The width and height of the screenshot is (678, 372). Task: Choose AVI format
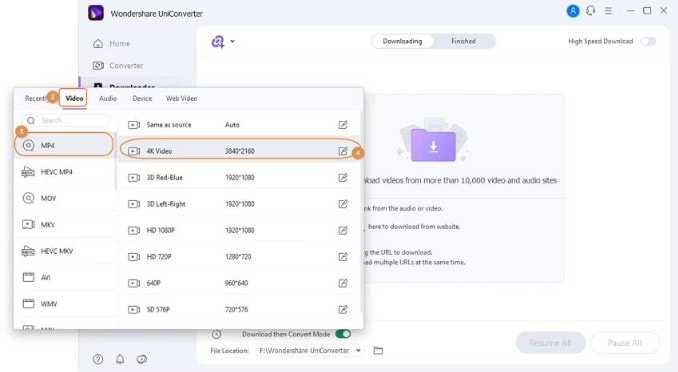click(65, 277)
